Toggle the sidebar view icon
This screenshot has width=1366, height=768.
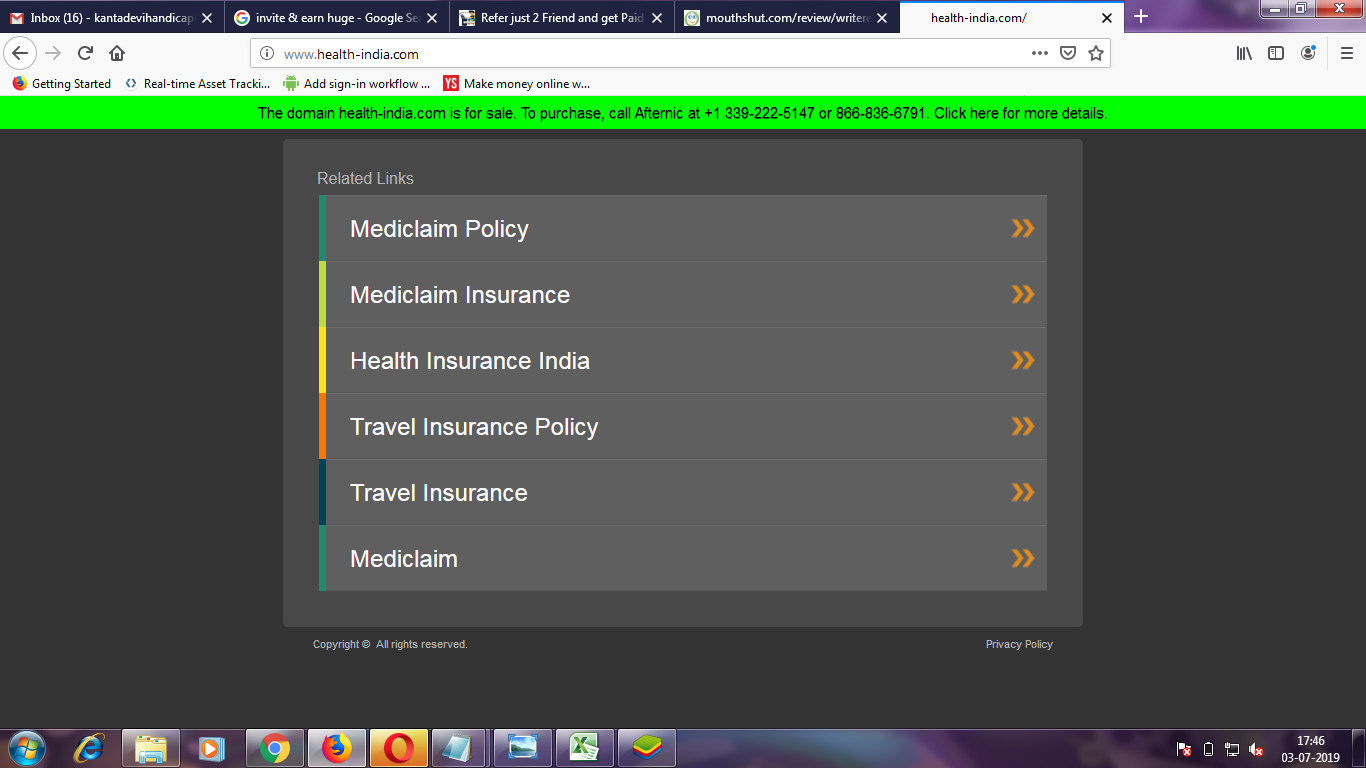pos(1276,54)
